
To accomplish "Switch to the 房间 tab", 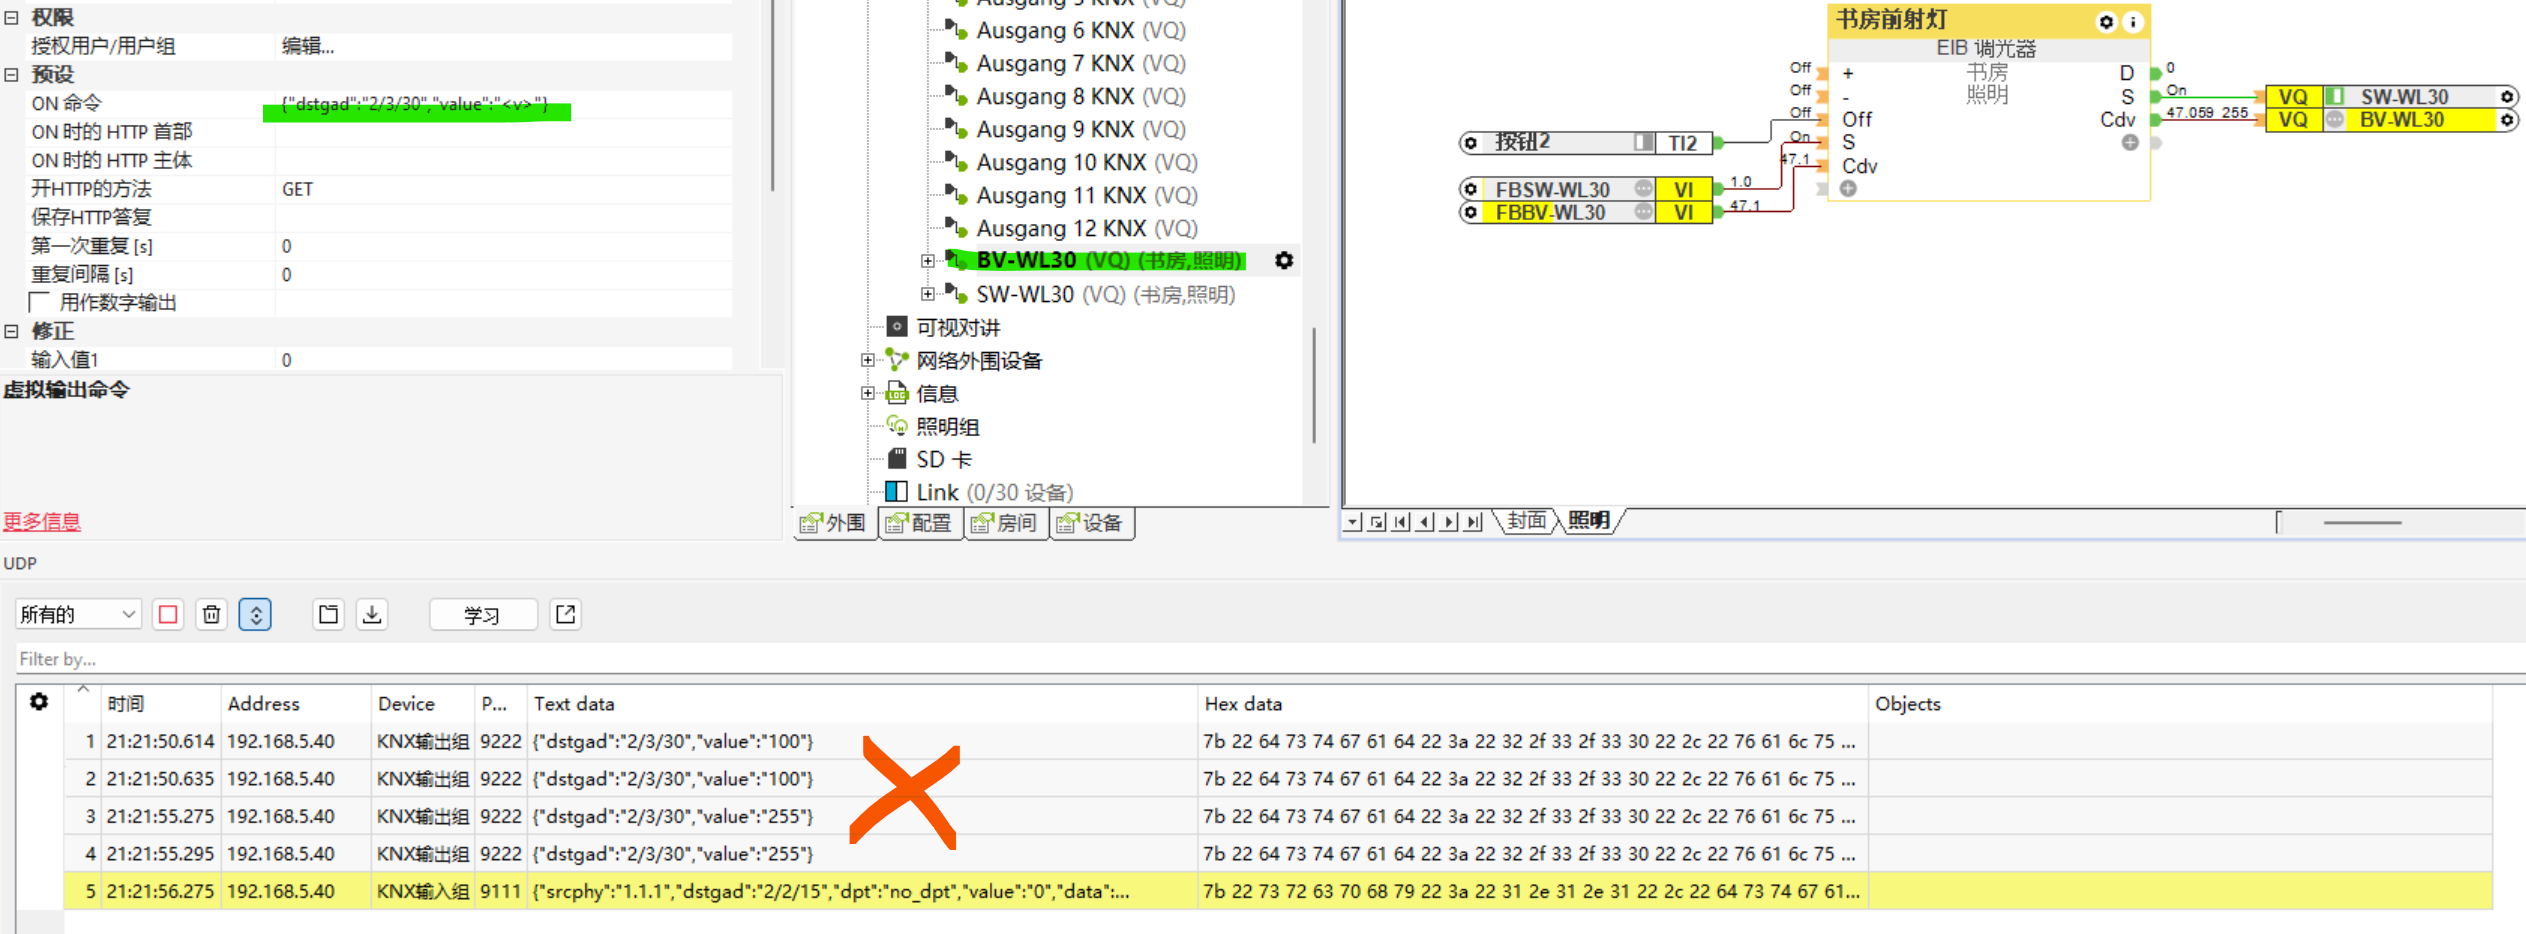I will [1006, 523].
